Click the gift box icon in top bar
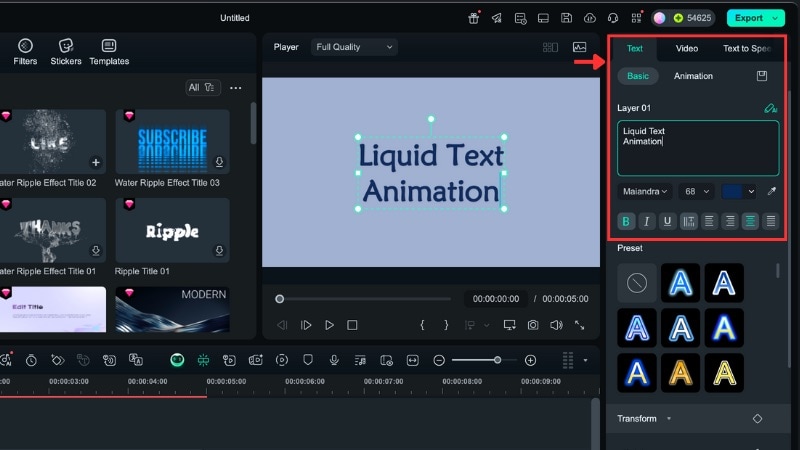The width and height of the screenshot is (800, 450). [473, 18]
